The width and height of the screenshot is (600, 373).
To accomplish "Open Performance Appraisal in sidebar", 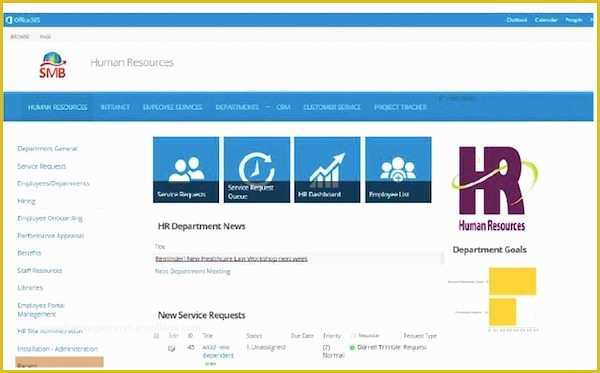I will pos(51,236).
